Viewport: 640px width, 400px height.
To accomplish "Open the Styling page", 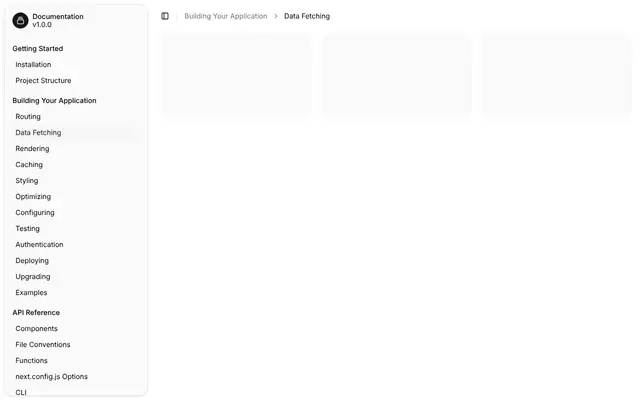I will click(x=76, y=180).
